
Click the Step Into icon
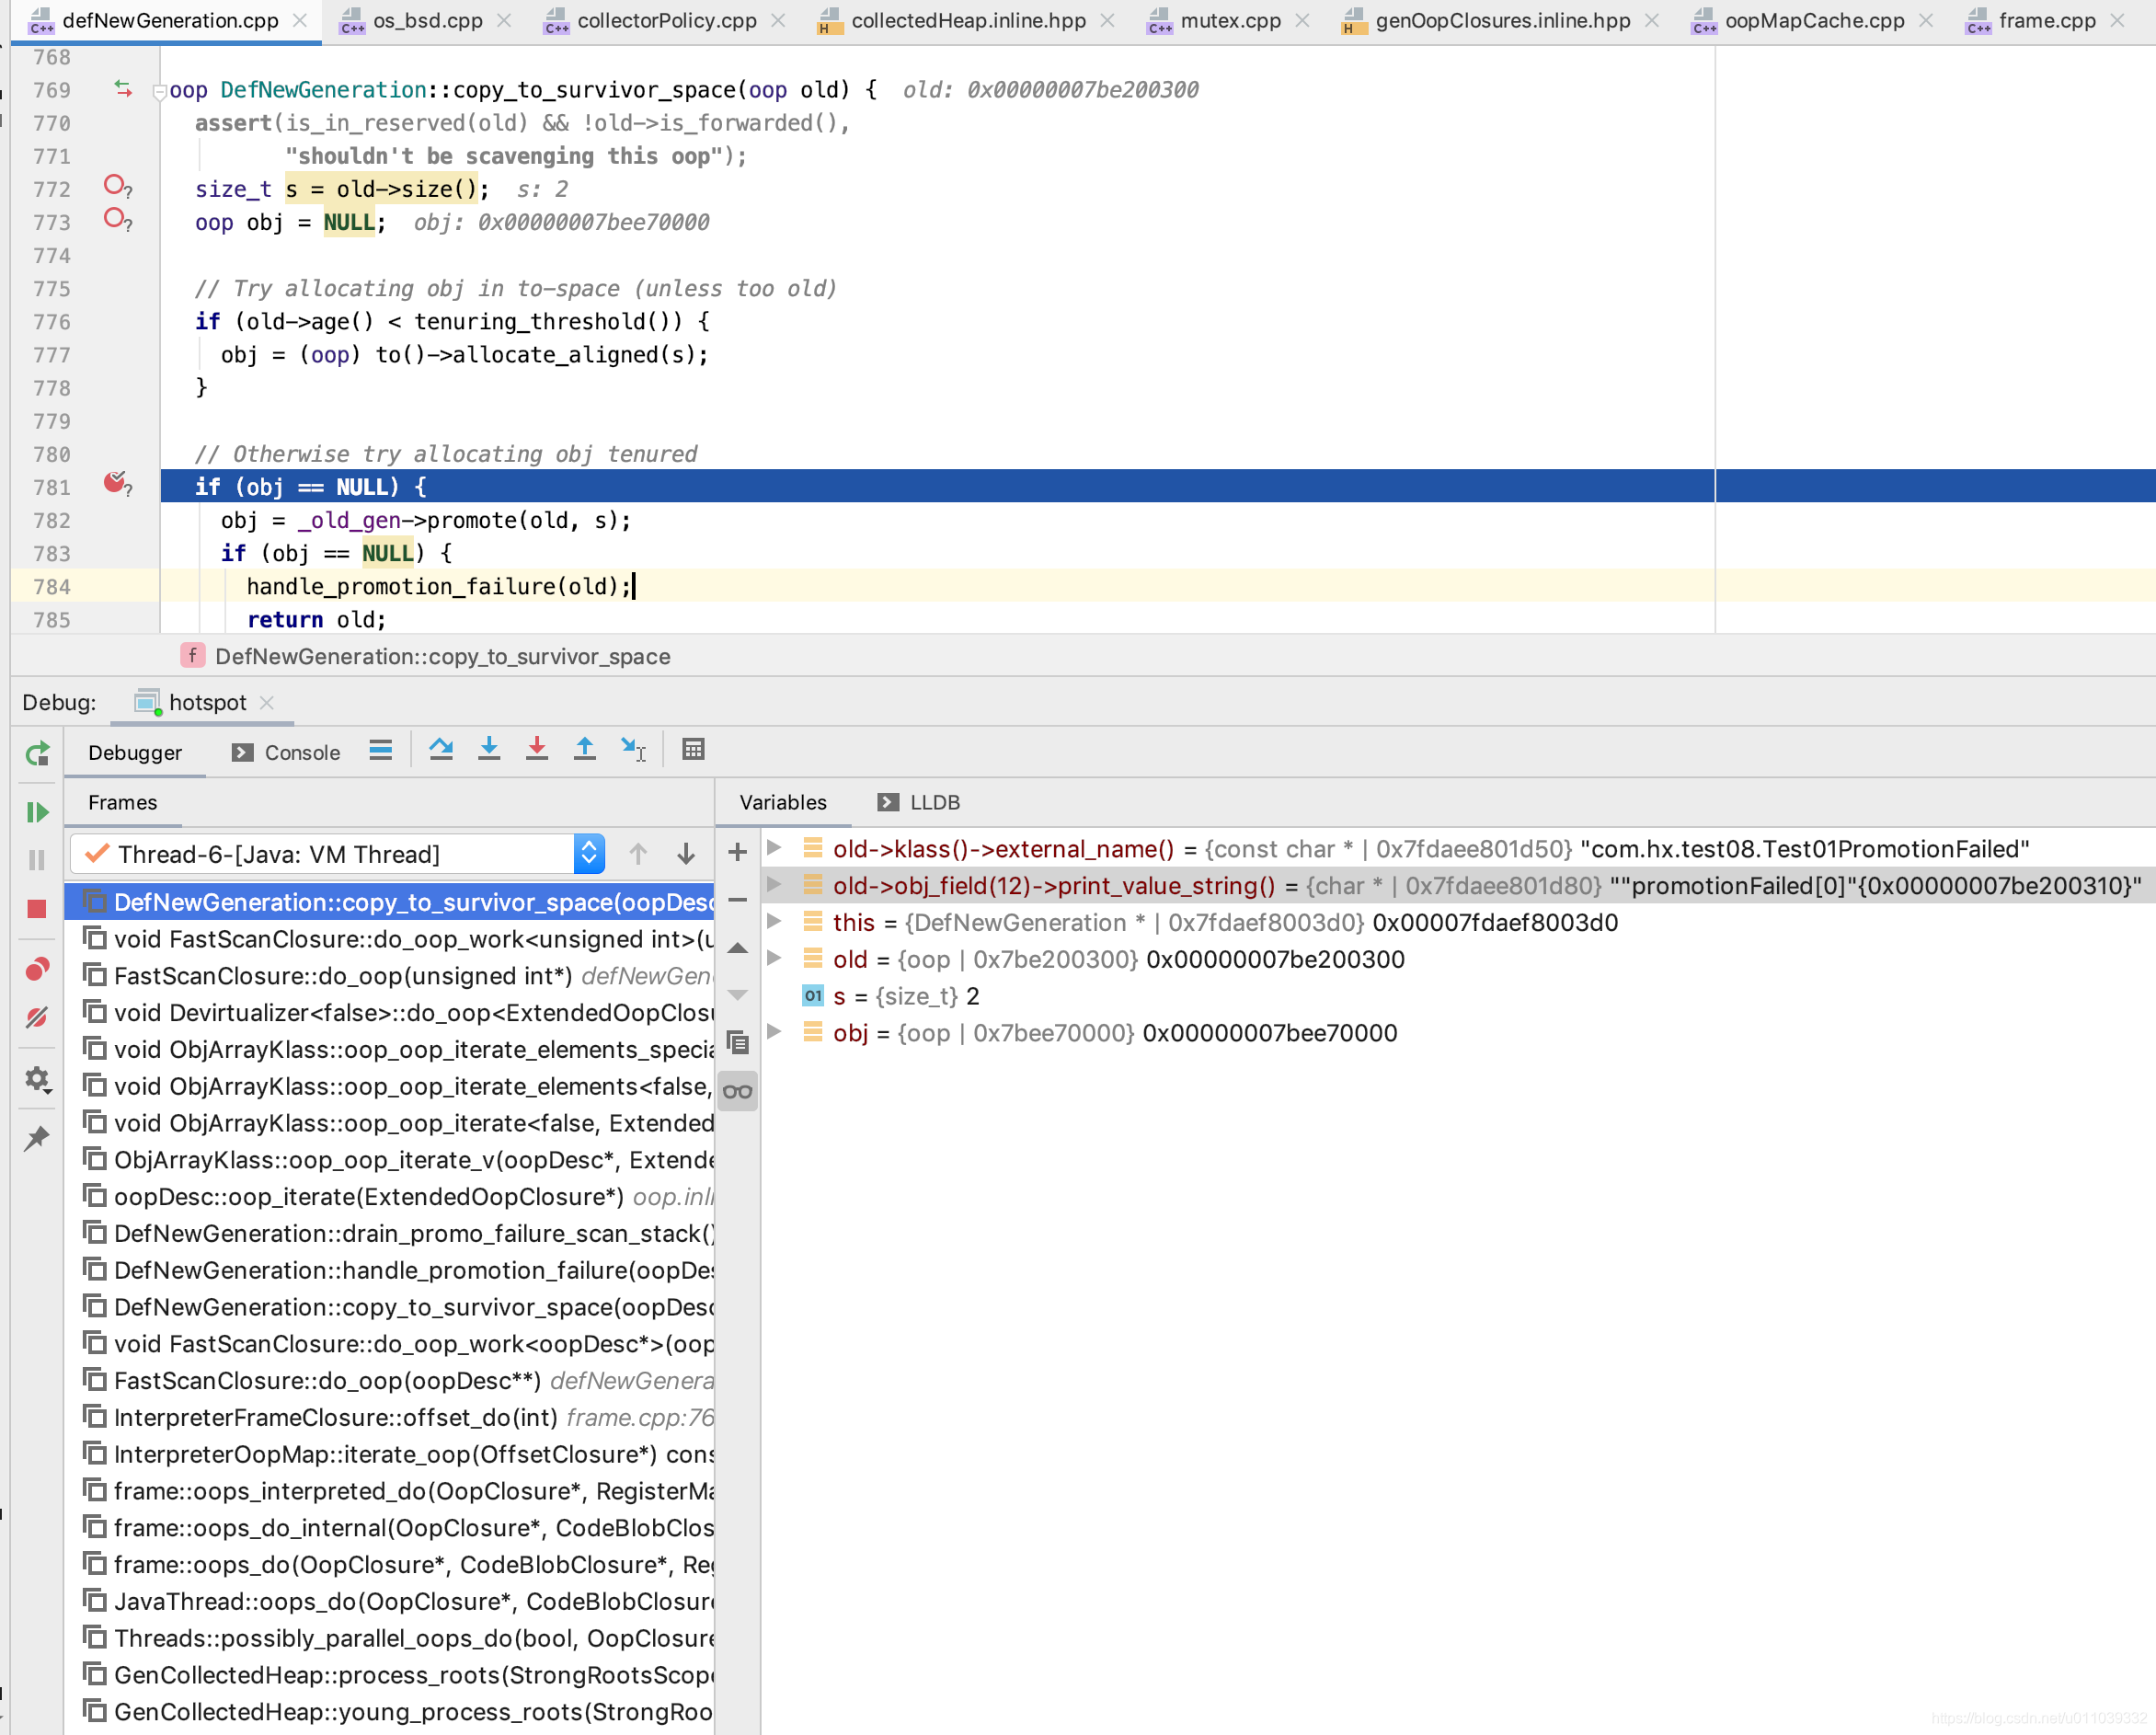coord(489,749)
